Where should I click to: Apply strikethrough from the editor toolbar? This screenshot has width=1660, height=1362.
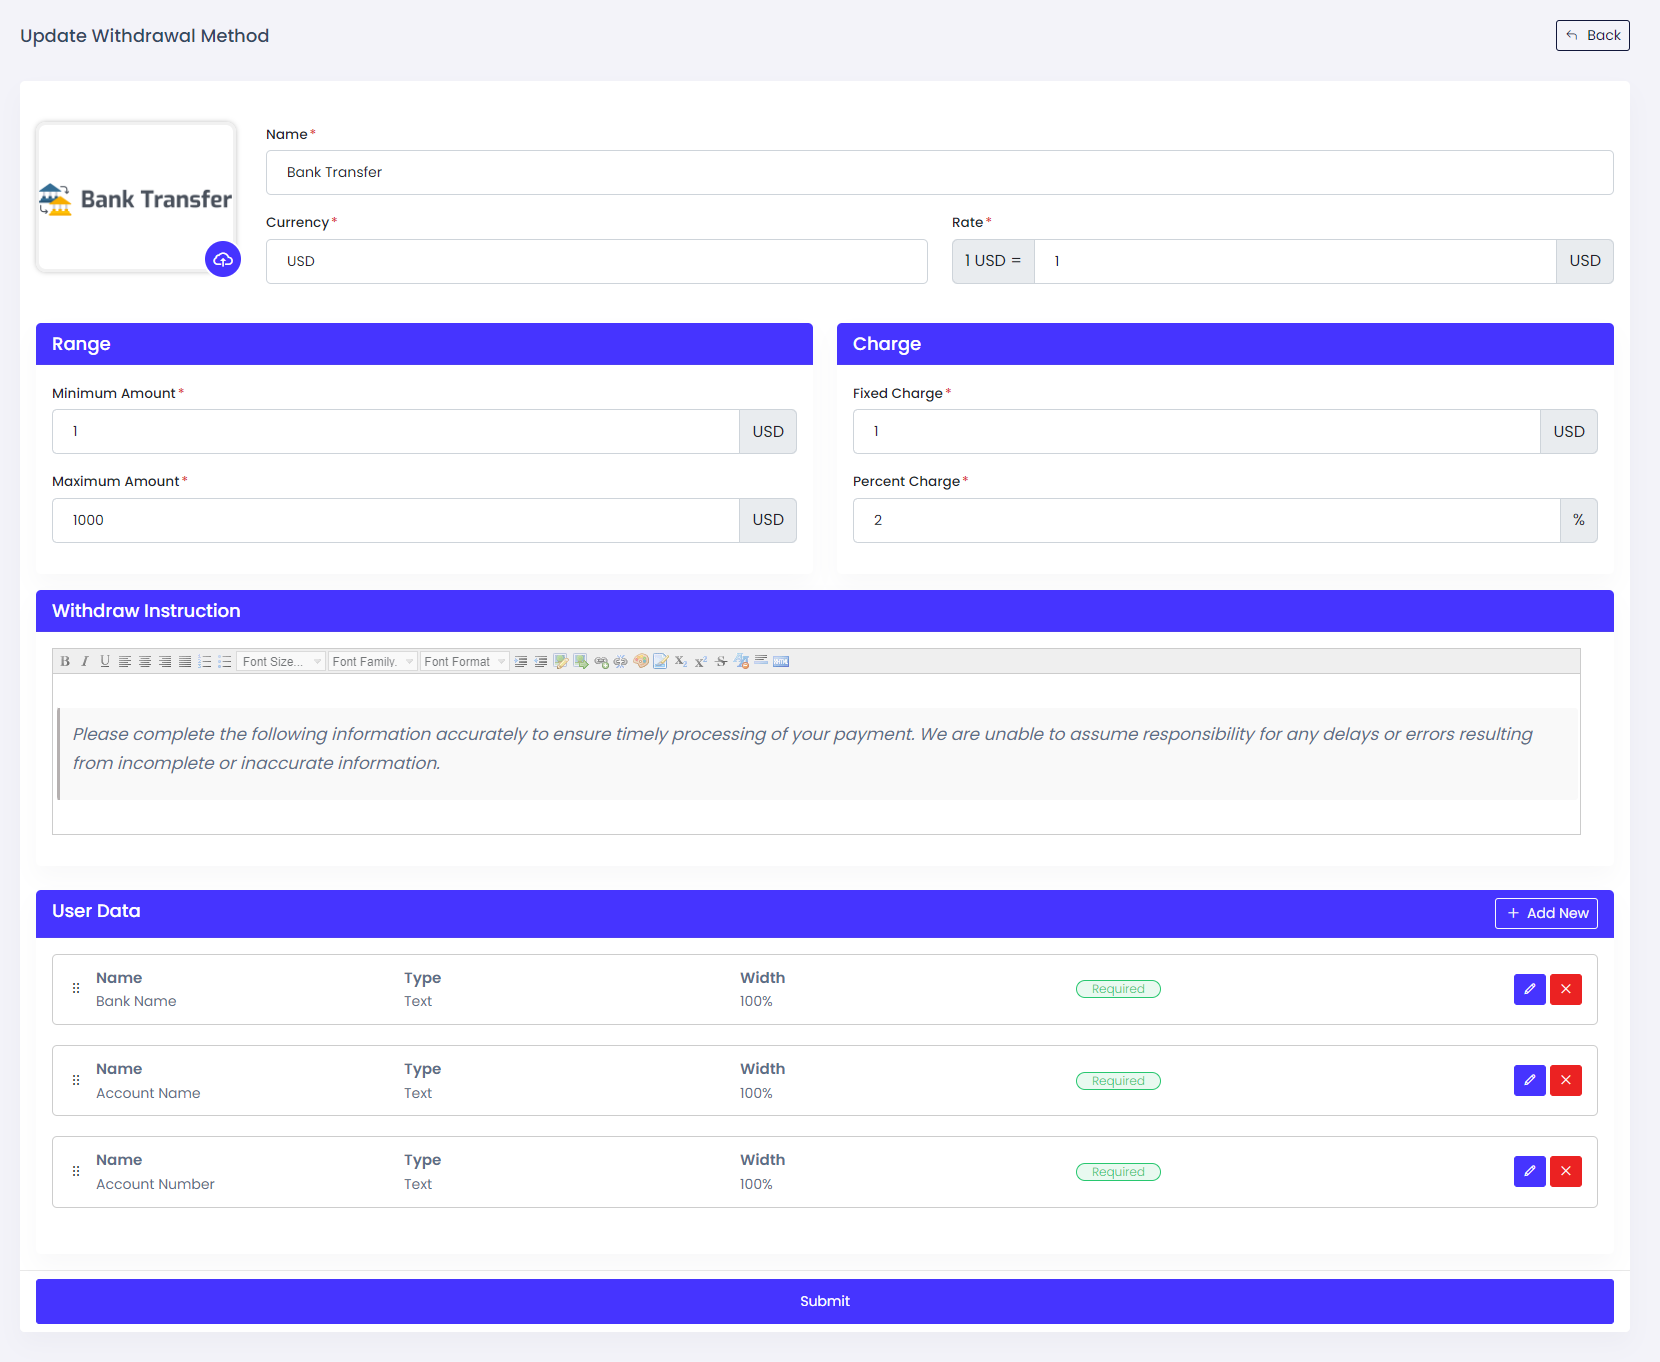[721, 662]
